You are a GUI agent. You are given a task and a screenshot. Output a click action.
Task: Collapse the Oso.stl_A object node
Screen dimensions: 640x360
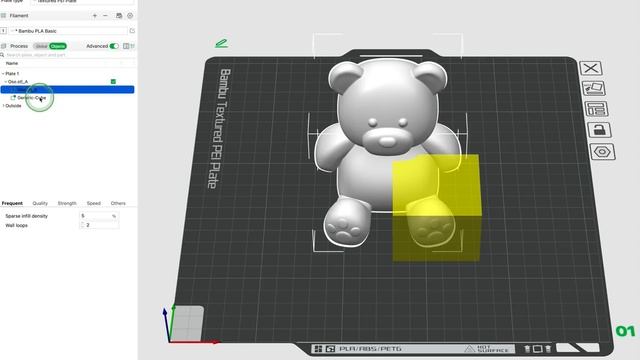(6, 82)
